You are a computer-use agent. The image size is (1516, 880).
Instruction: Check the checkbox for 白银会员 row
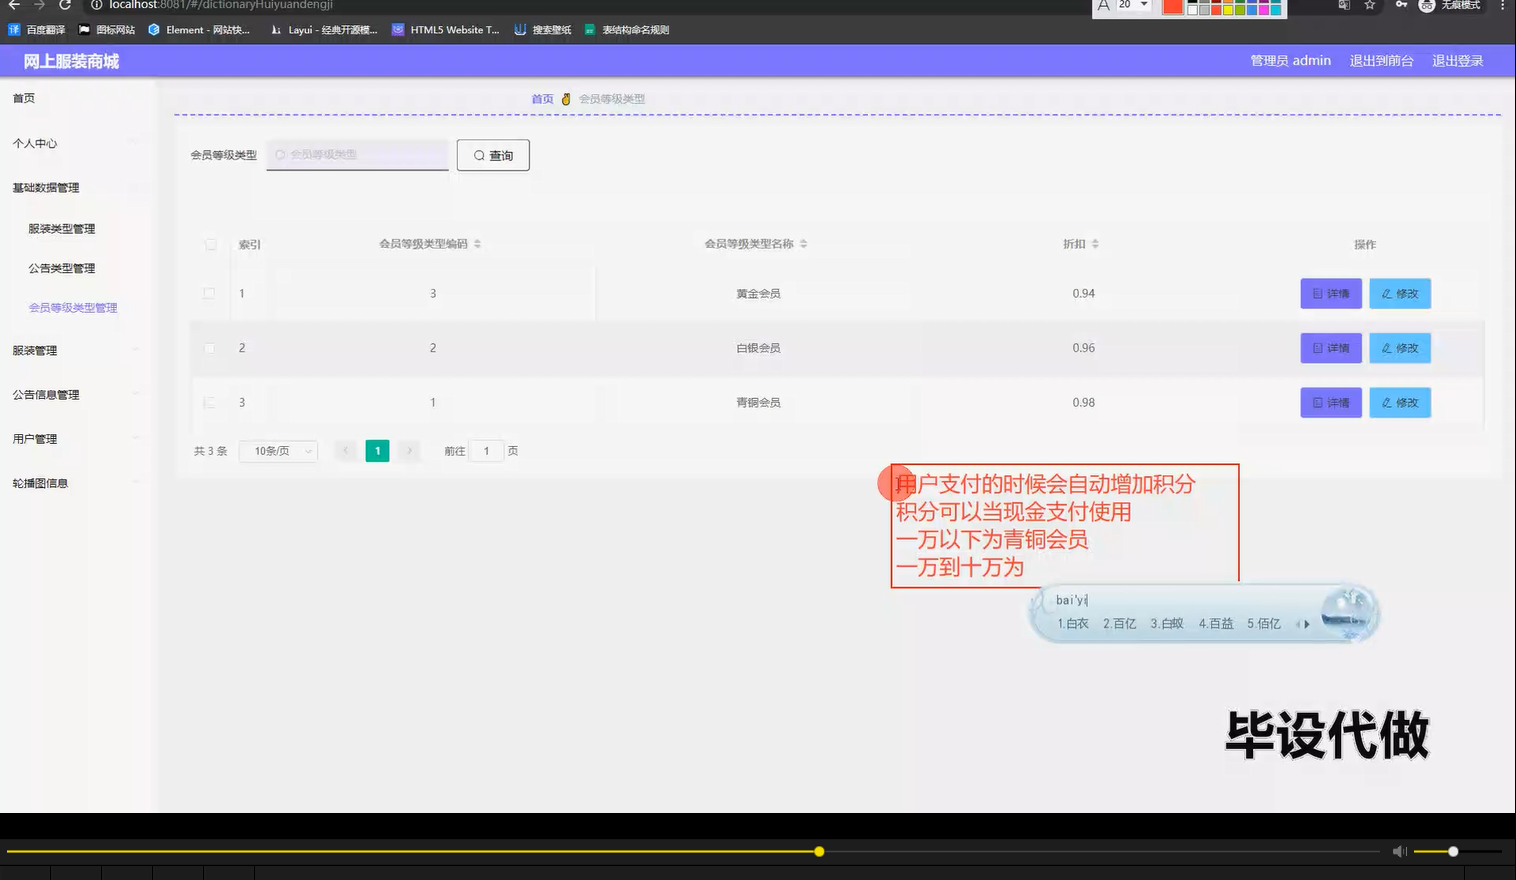(x=211, y=347)
